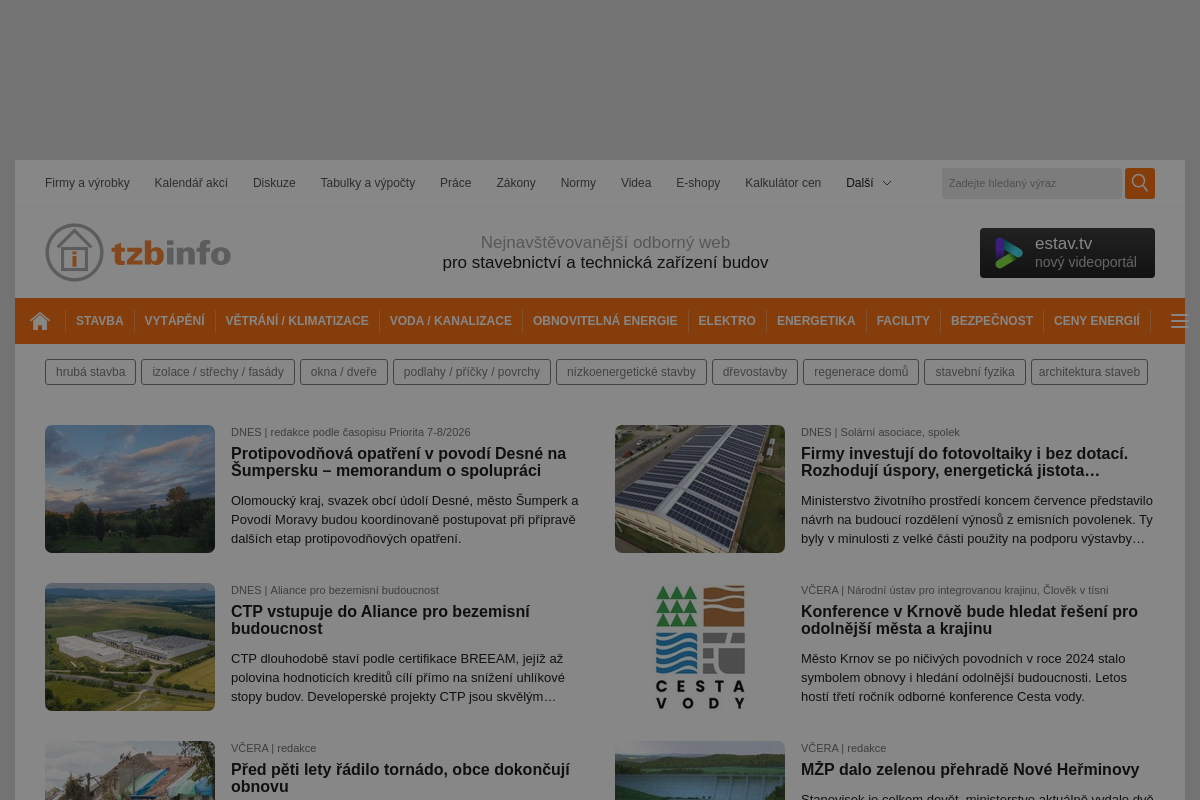
Task: Select STAVBA menu item
Action: point(100,321)
